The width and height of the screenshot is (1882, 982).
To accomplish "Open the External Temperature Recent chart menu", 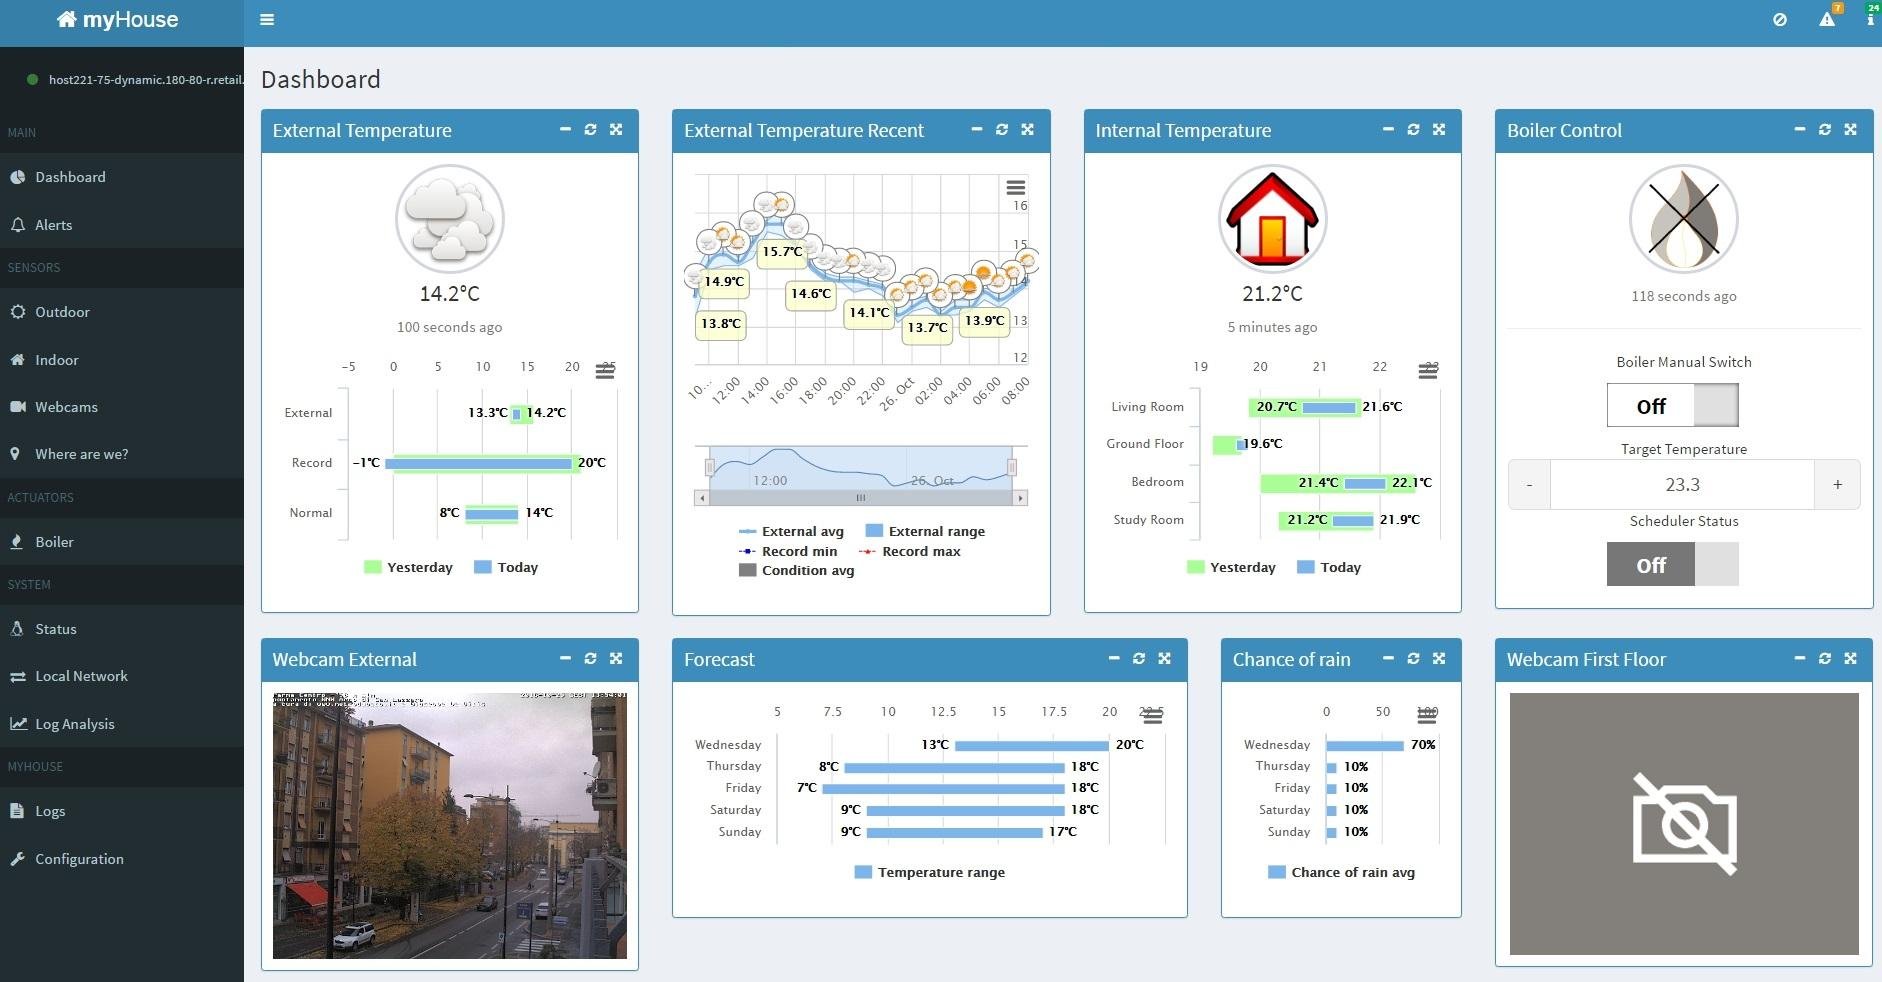I will tap(1016, 188).
